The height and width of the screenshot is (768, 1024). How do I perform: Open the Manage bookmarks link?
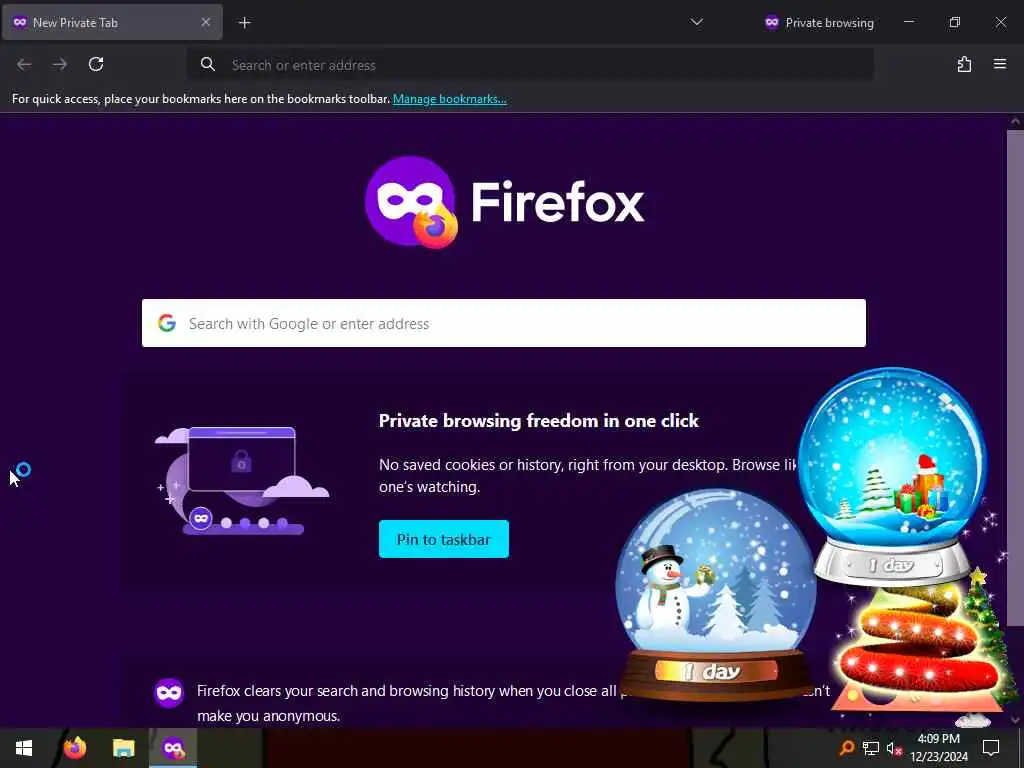coord(449,99)
